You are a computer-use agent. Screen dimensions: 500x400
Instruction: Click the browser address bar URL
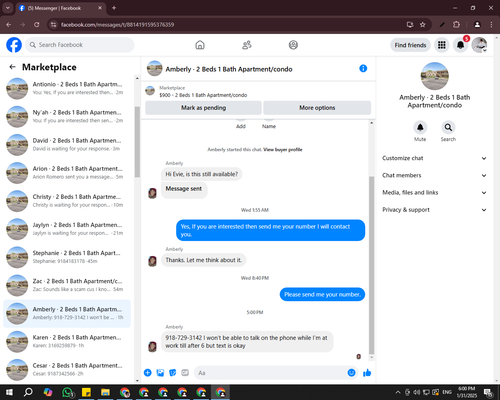click(x=117, y=25)
